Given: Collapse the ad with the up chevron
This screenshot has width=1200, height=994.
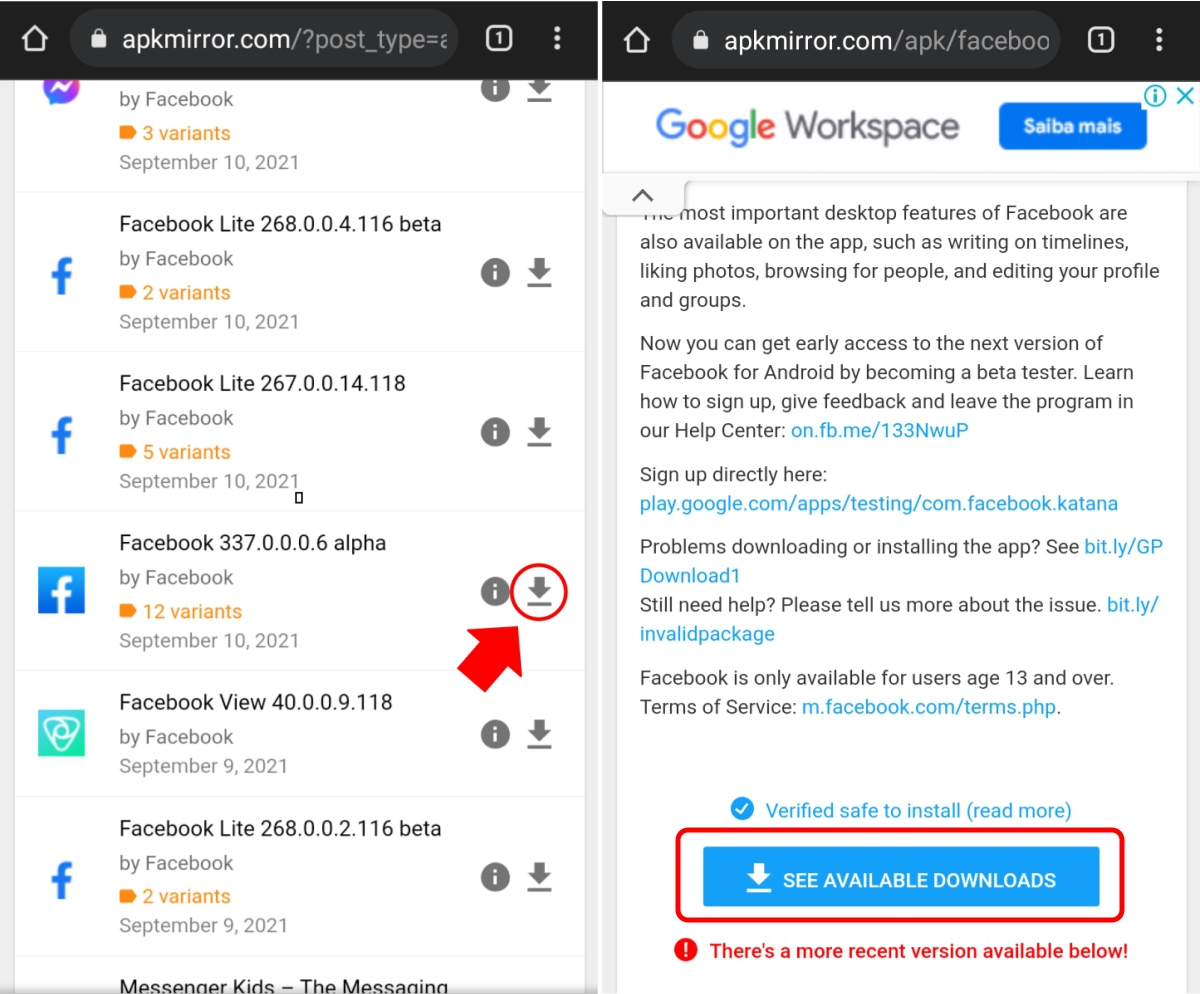Looking at the screenshot, I should coord(643,197).
